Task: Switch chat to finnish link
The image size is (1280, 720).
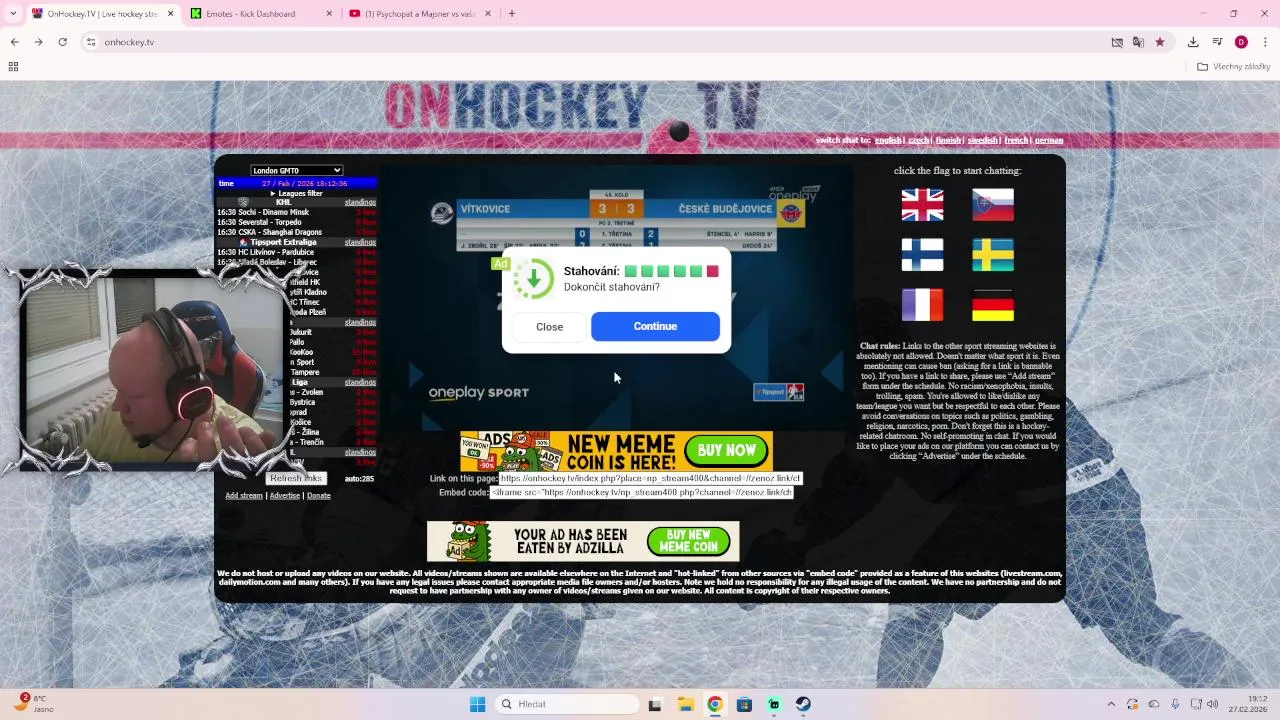Action: click(948, 140)
